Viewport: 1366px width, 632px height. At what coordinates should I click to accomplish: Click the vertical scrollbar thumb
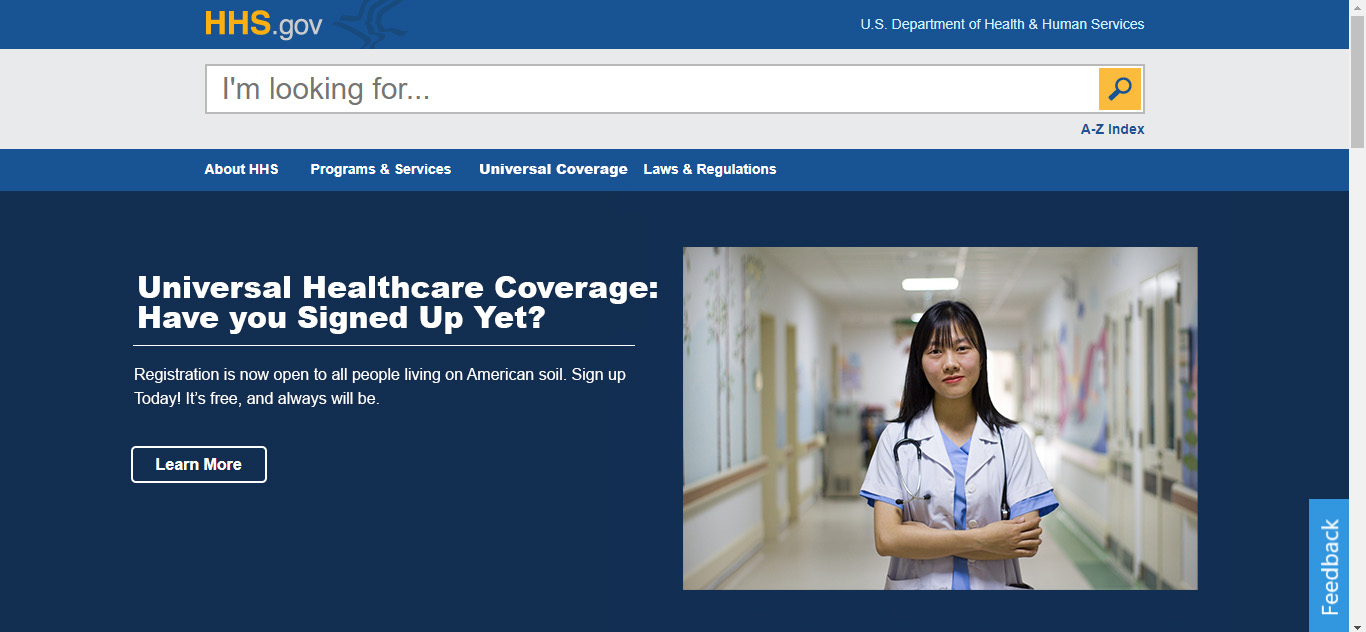pos(1357,82)
